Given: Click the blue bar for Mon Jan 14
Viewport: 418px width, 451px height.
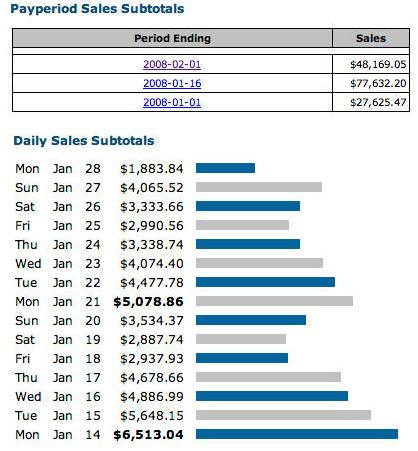Looking at the screenshot, I should [x=297, y=434].
